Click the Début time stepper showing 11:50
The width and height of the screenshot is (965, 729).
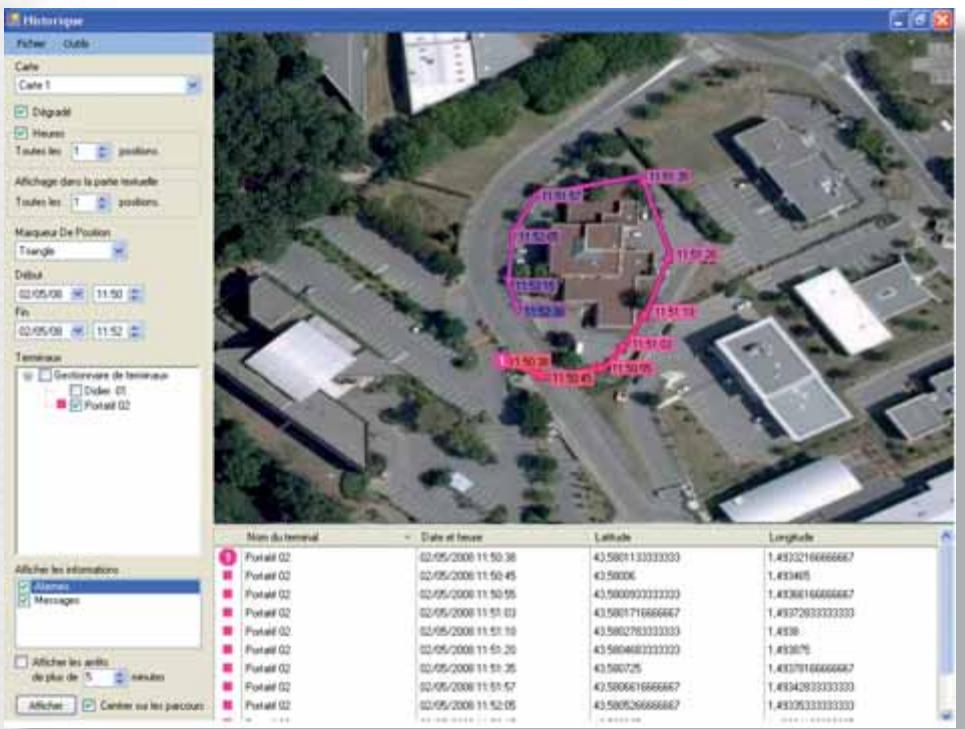click(x=135, y=294)
